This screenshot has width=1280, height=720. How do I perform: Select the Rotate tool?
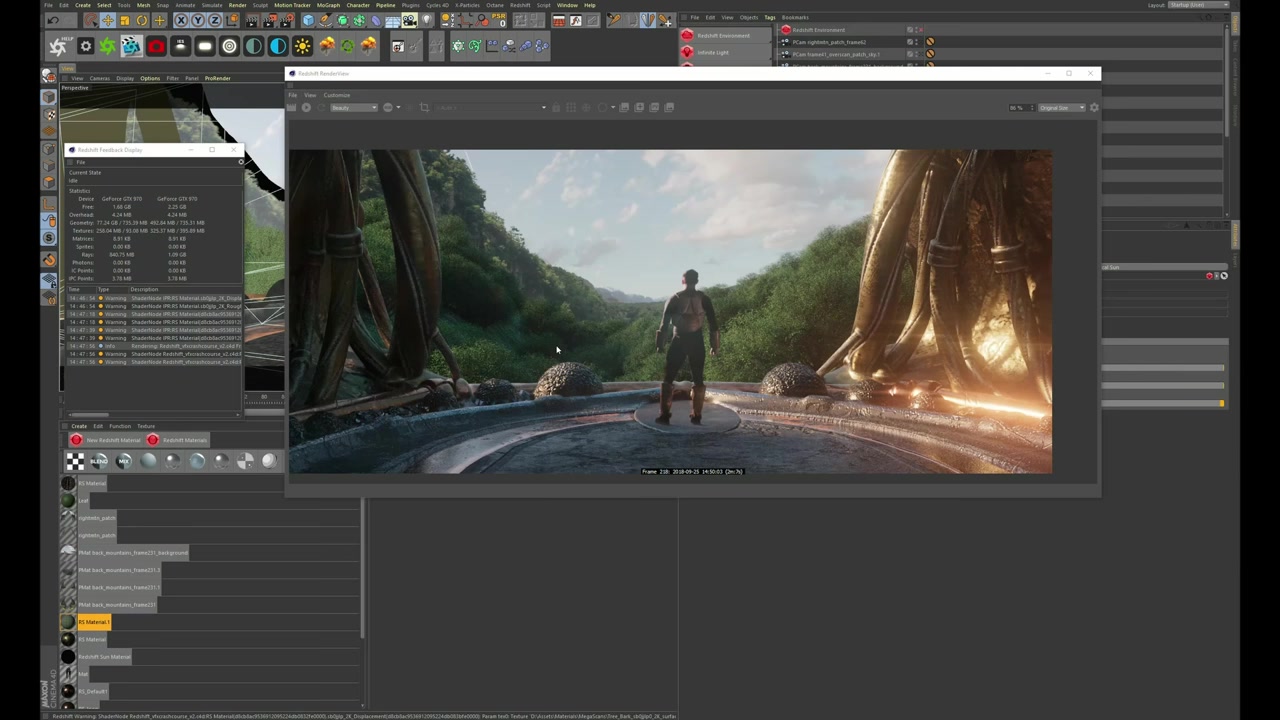(x=141, y=20)
